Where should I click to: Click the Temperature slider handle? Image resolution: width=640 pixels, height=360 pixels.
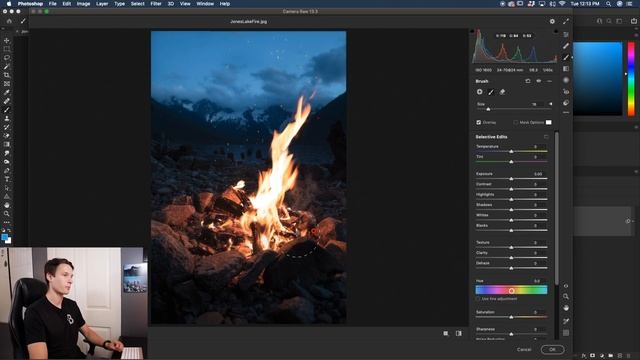tap(511, 151)
